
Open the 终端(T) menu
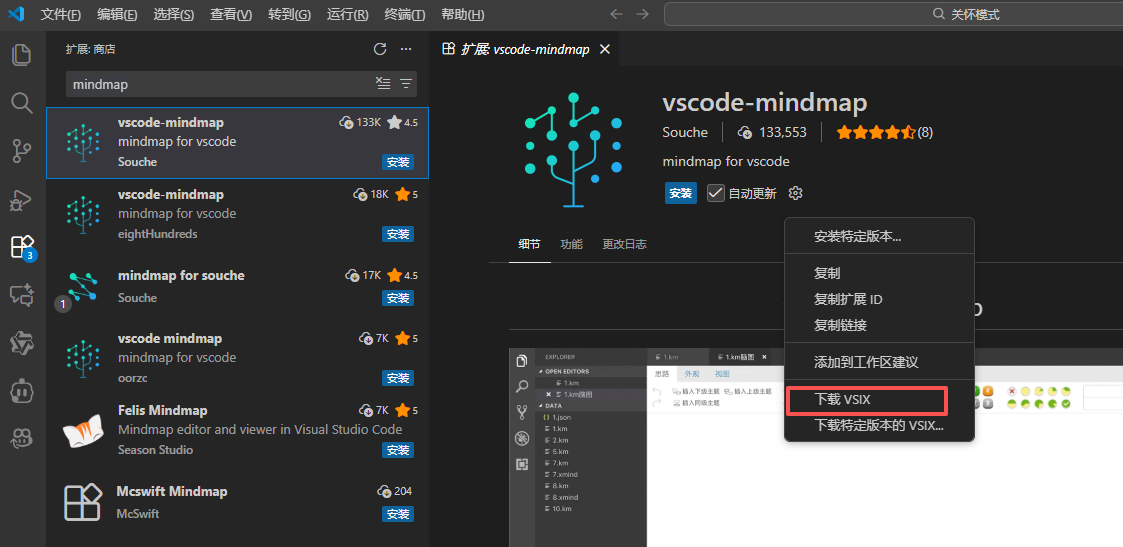tap(404, 14)
